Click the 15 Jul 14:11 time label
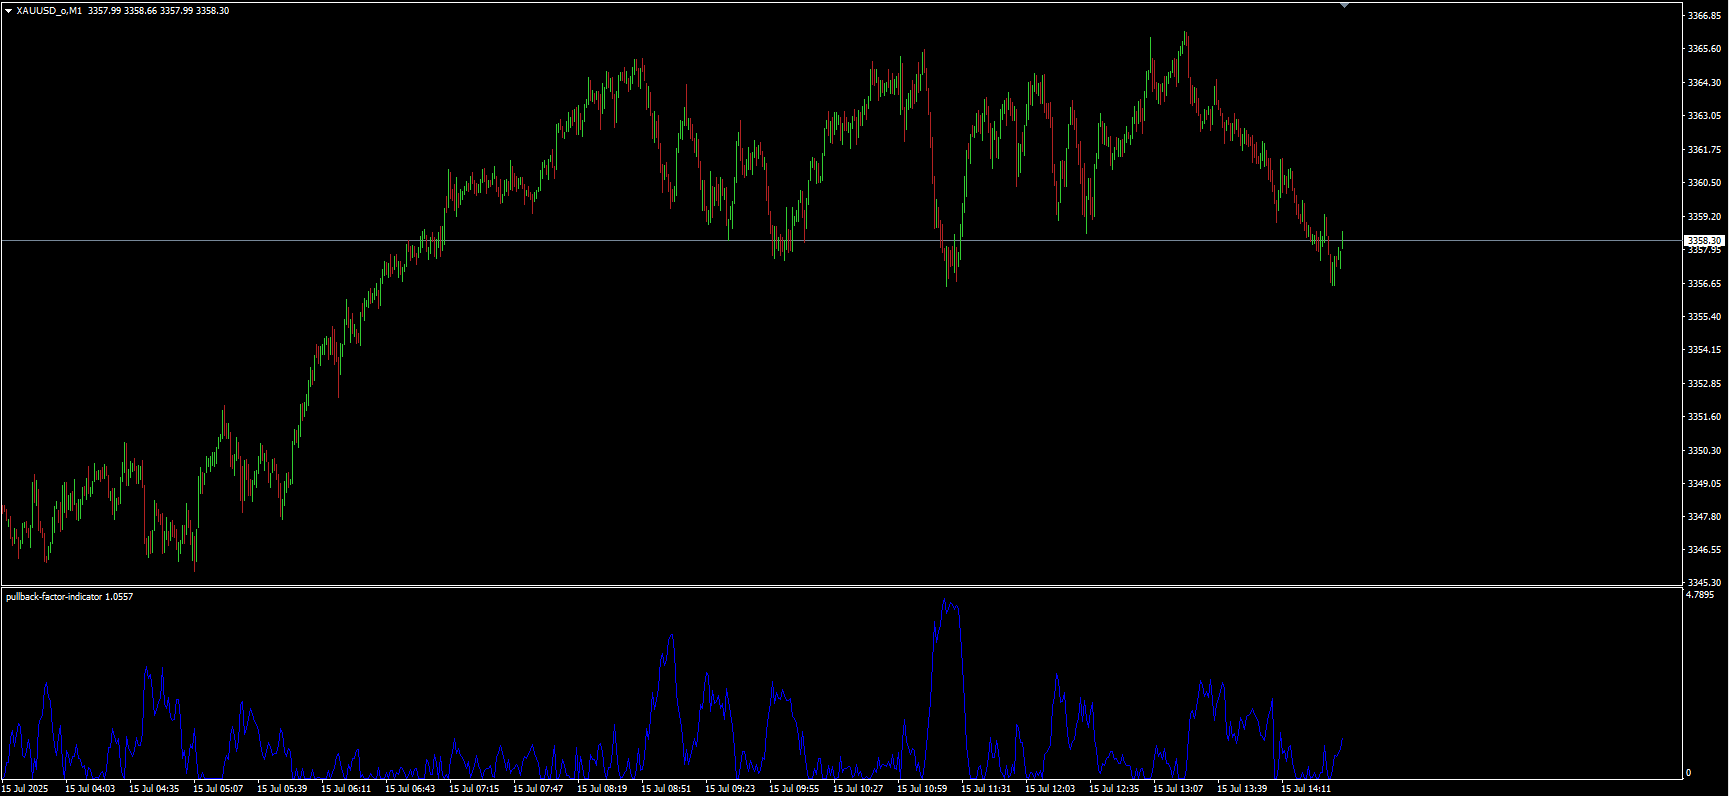Screen dimensions: 1729x796 [x=1306, y=789]
